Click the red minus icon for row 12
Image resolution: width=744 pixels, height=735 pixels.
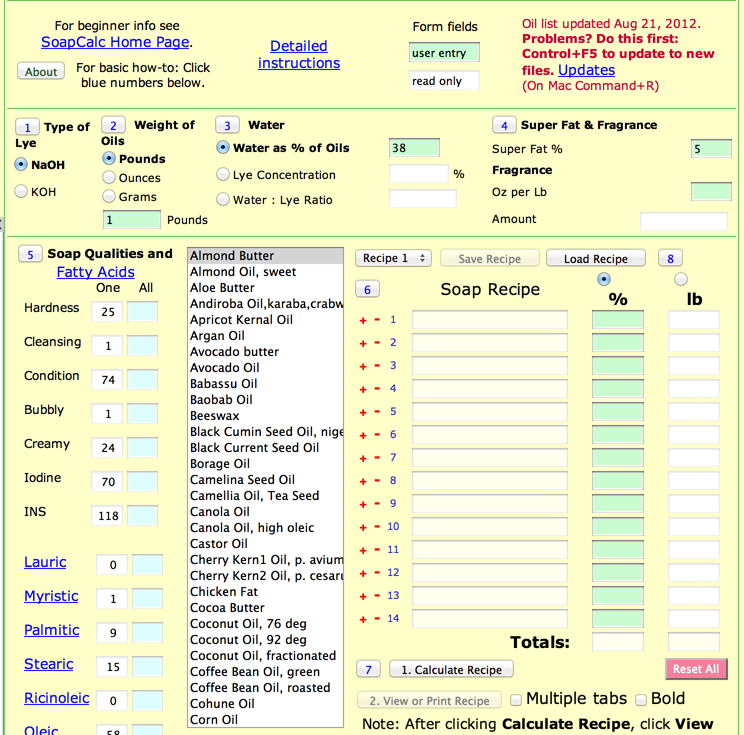point(377,573)
